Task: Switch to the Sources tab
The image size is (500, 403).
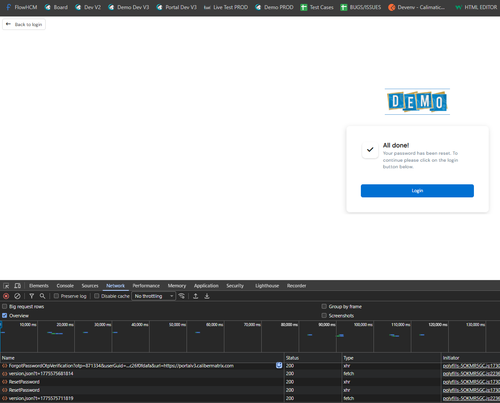Action: click(x=90, y=286)
